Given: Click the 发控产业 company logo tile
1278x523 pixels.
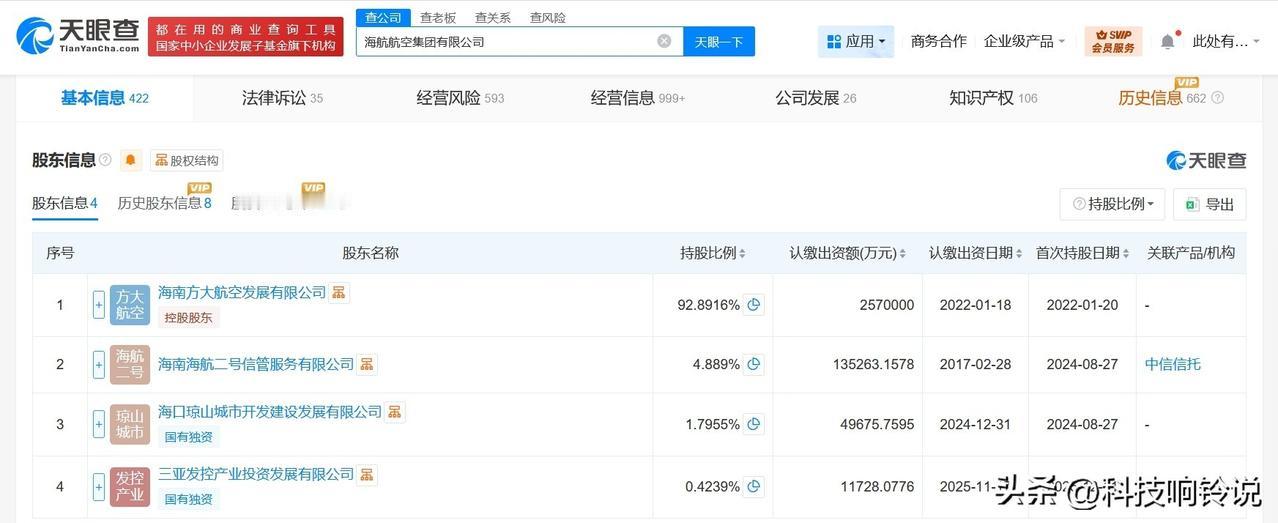Looking at the screenshot, I should (x=130, y=487).
